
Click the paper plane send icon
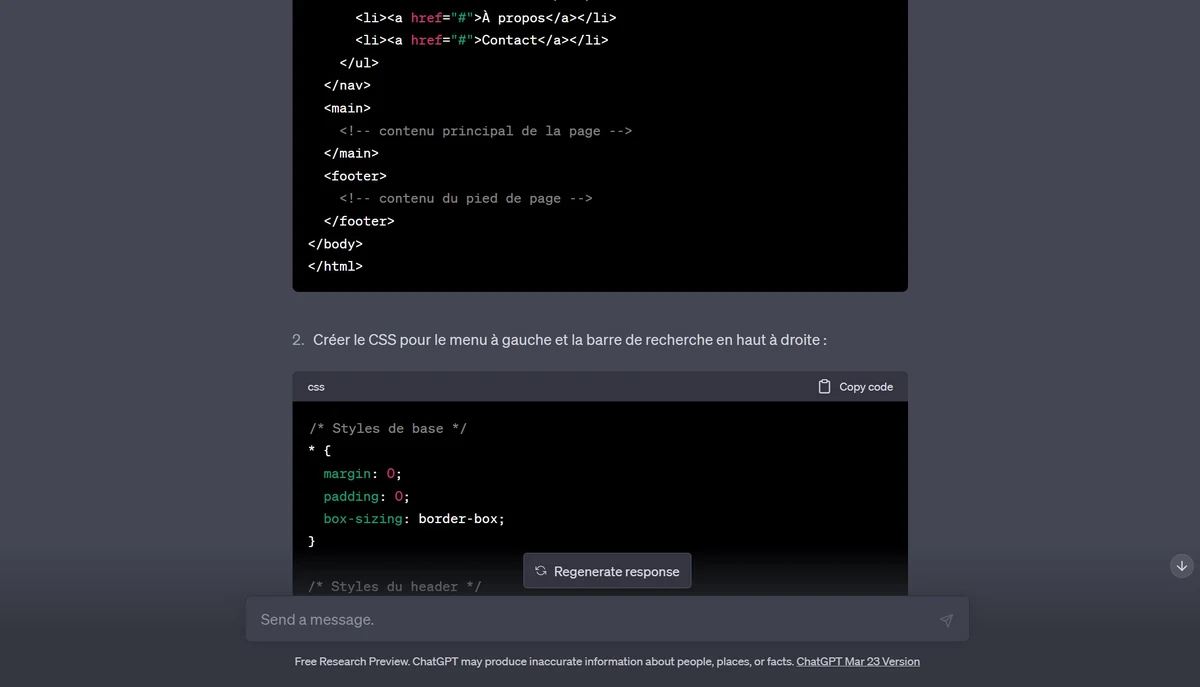pyautogui.click(x=946, y=620)
